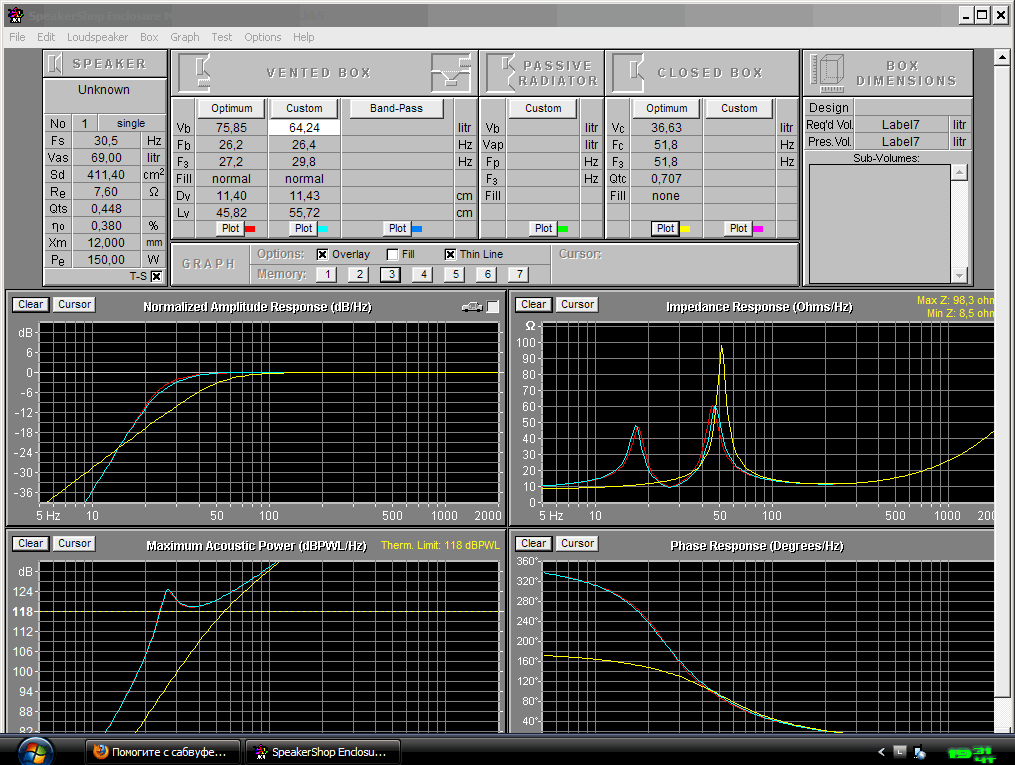This screenshot has height=765, width=1015.
Task: Plot closed box Optimum yellow curve
Action: pos(666,228)
